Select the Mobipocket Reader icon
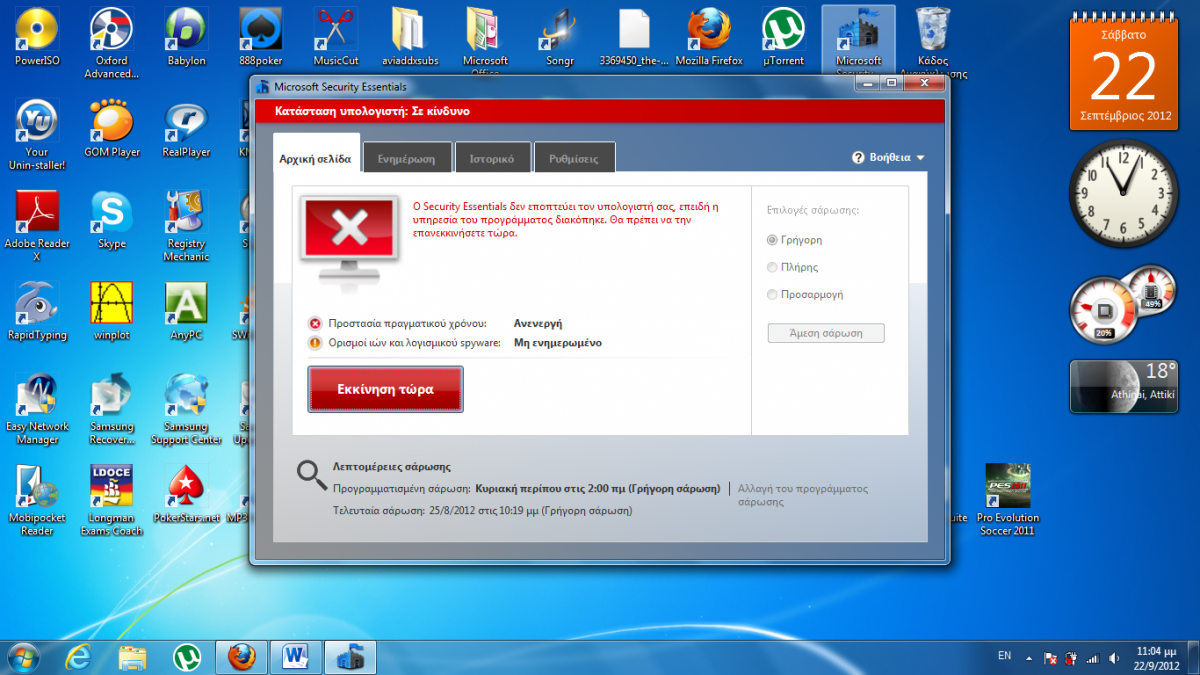 37,501
